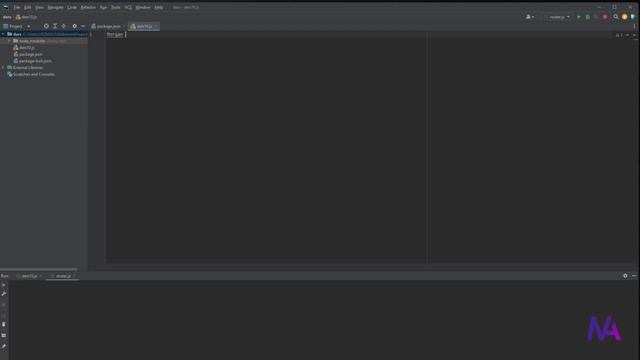Click the Project panel horizontal scrollbar
Viewport: 640px width, 360px height.
39,269
